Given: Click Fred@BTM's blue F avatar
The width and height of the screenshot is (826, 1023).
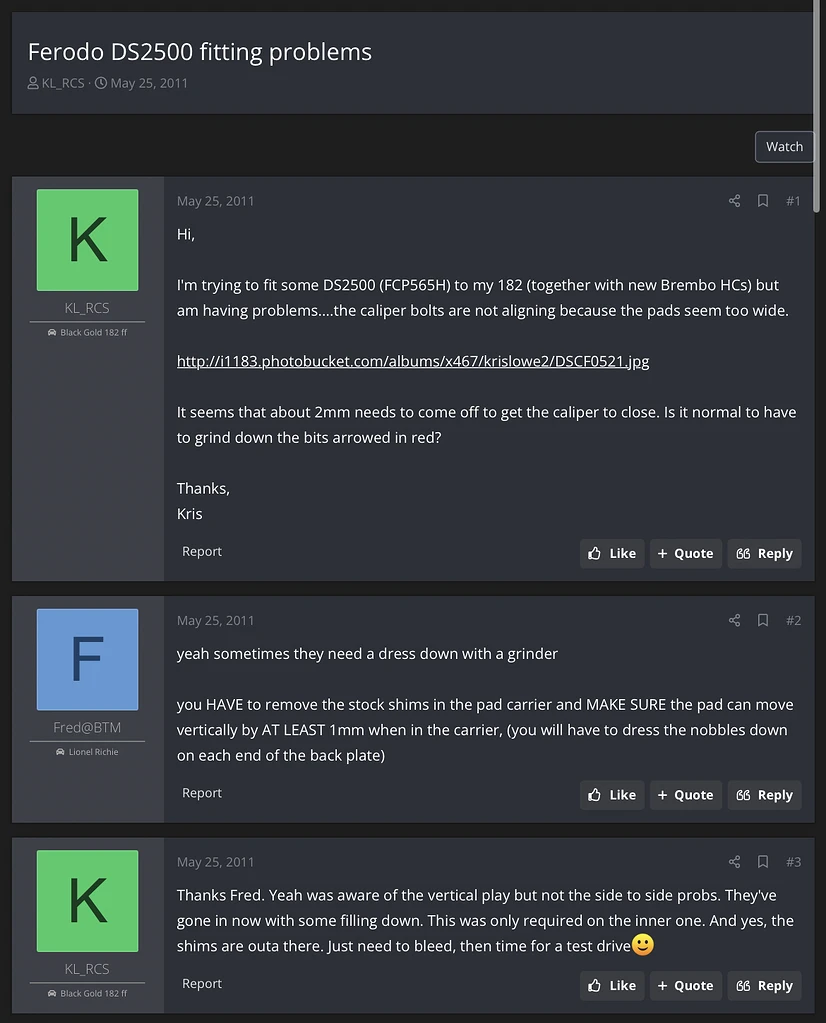Looking at the screenshot, I should [87, 660].
